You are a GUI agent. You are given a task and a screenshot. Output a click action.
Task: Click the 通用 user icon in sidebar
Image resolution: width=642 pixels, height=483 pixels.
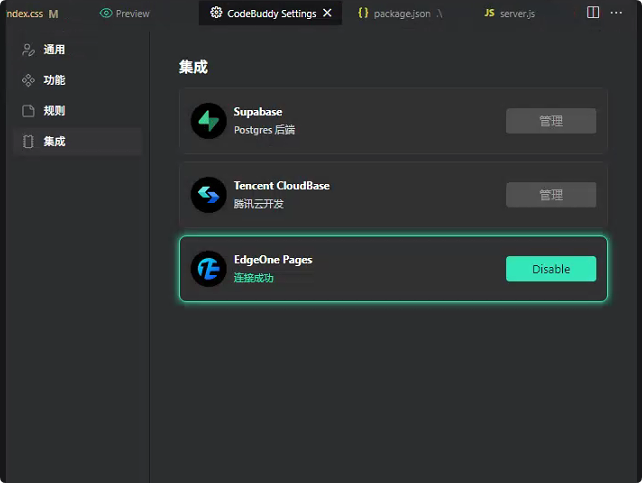pos(28,50)
